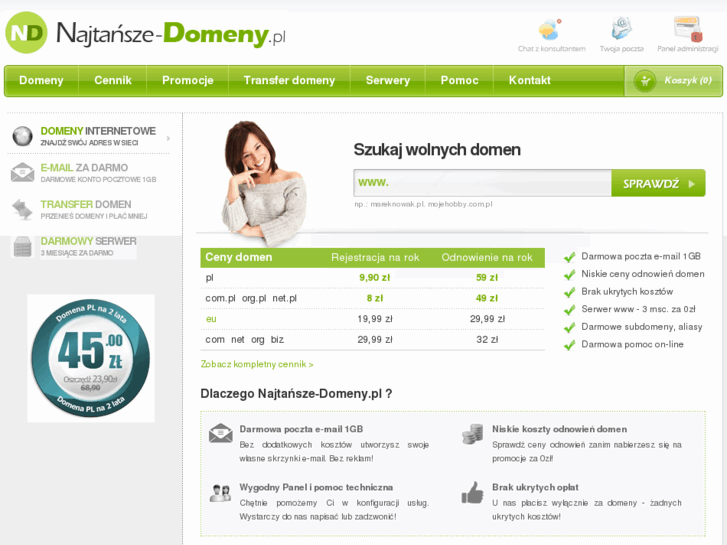Screen dimensions: 727x545
Task: Click 'Darmowa pomoc on-line' checklist item
Action: coord(632,345)
